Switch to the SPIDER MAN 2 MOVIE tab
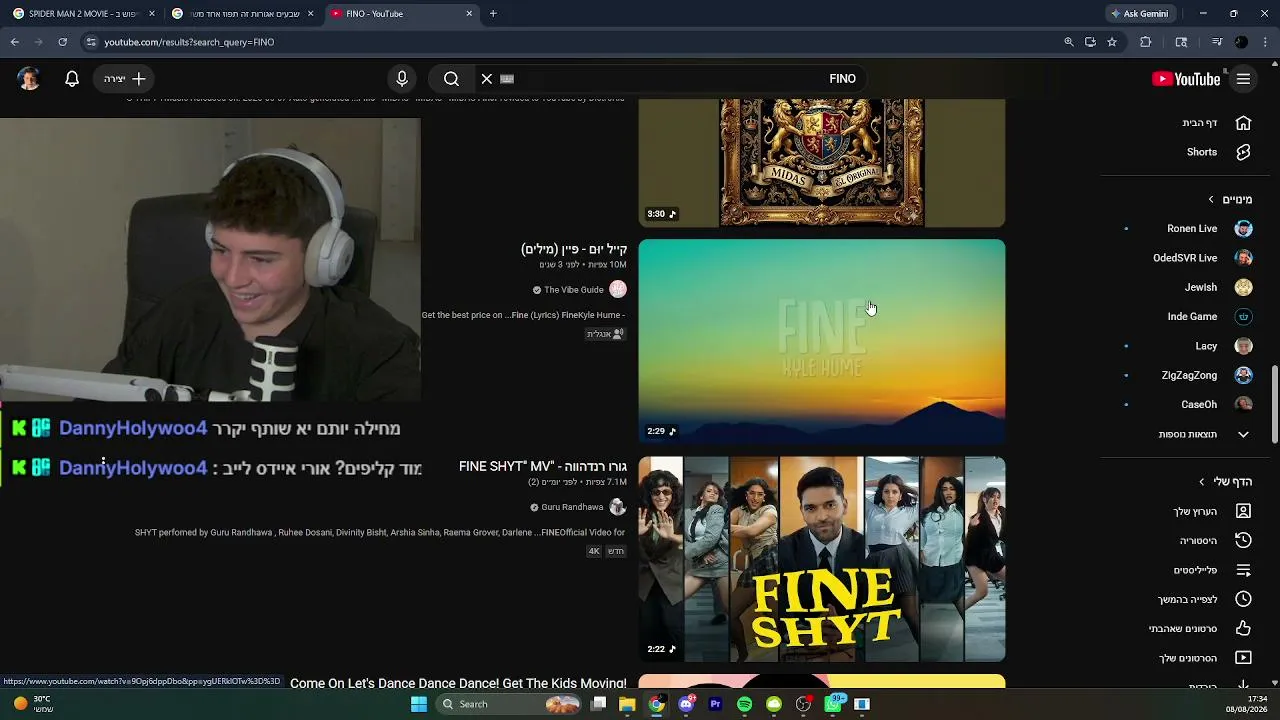The image size is (1280, 720). click(x=83, y=14)
